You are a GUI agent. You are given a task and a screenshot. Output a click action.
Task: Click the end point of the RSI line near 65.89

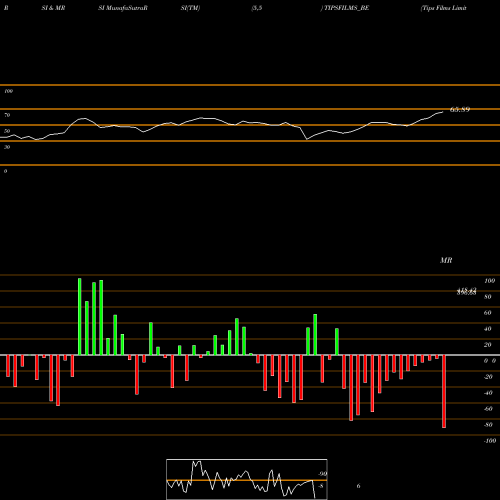[443, 112]
